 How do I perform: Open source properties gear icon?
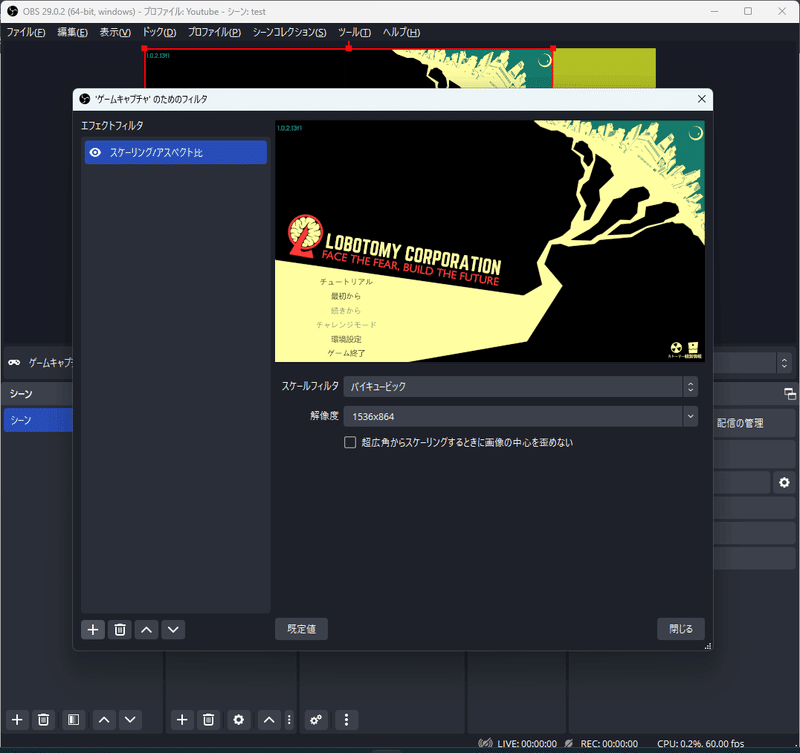(x=238, y=720)
